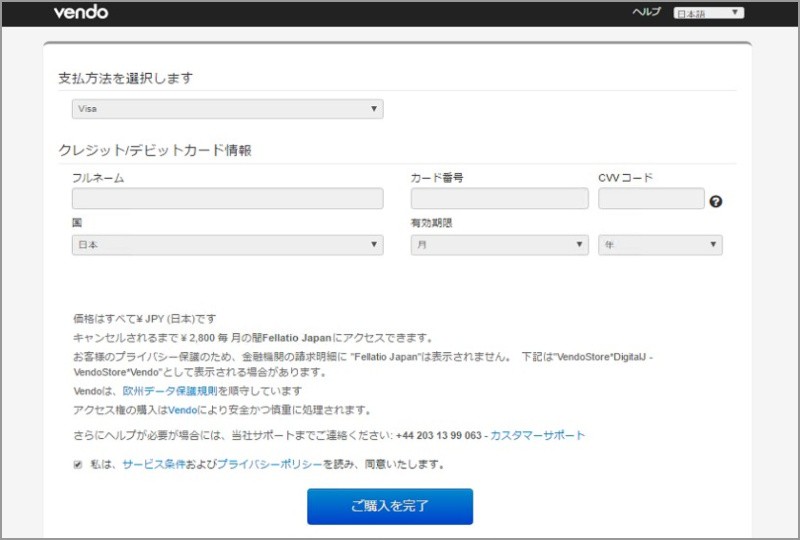The image size is (800, 540).
Task: Expand the expiry year (年) dropdown
Action: point(660,245)
